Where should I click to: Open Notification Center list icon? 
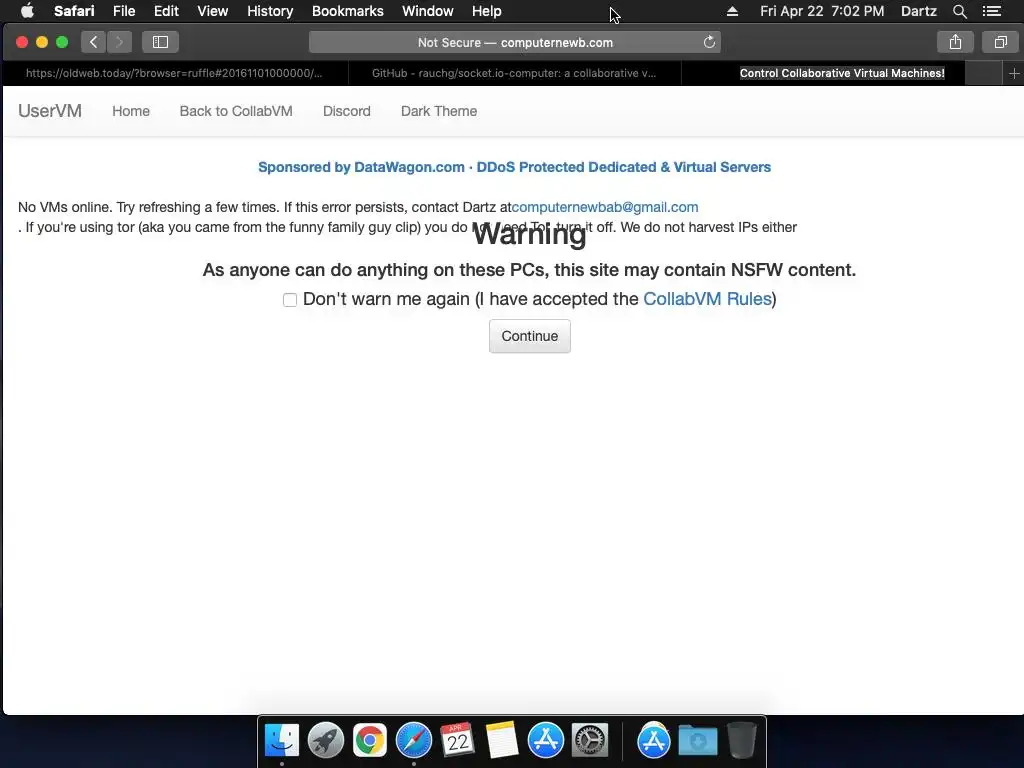(x=991, y=11)
